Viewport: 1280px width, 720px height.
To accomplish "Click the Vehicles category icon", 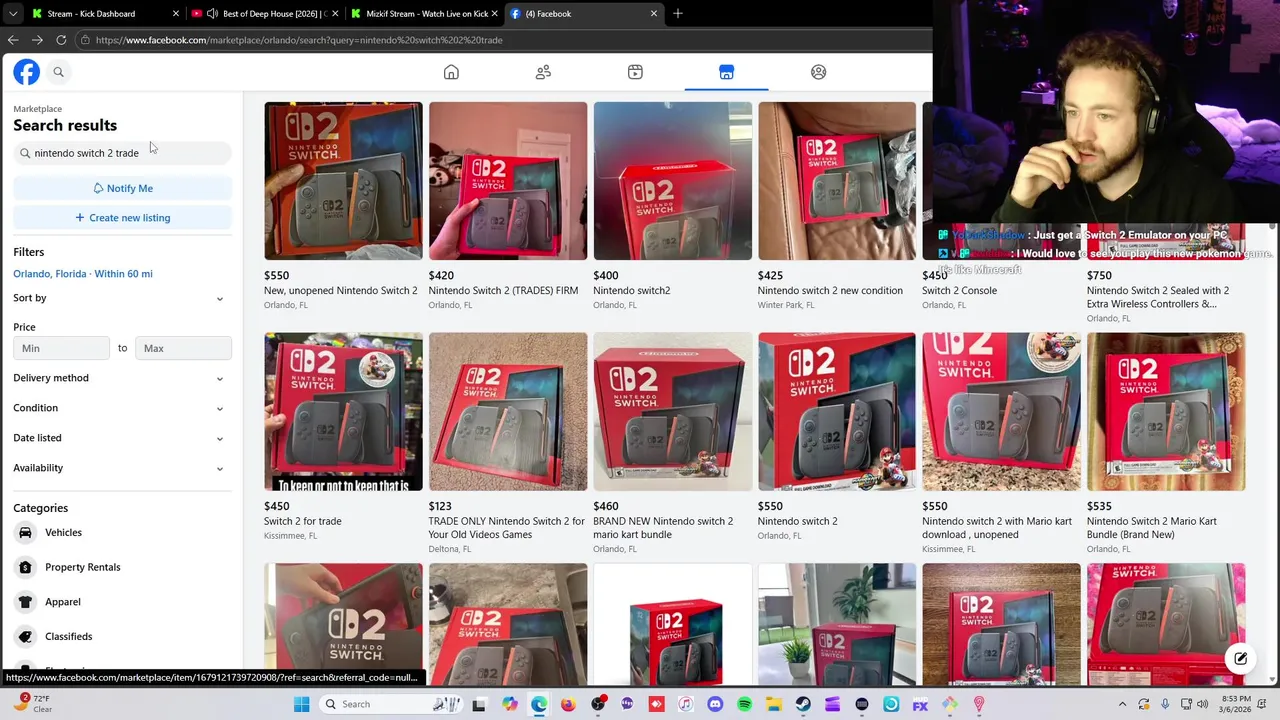I will [x=25, y=533].
